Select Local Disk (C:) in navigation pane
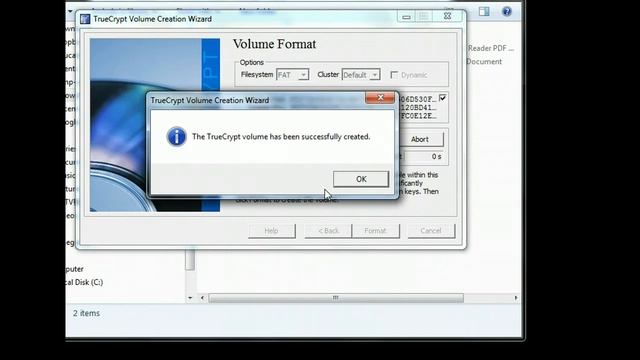The width and height of the screenshot is (640, 360). point(84,282)
